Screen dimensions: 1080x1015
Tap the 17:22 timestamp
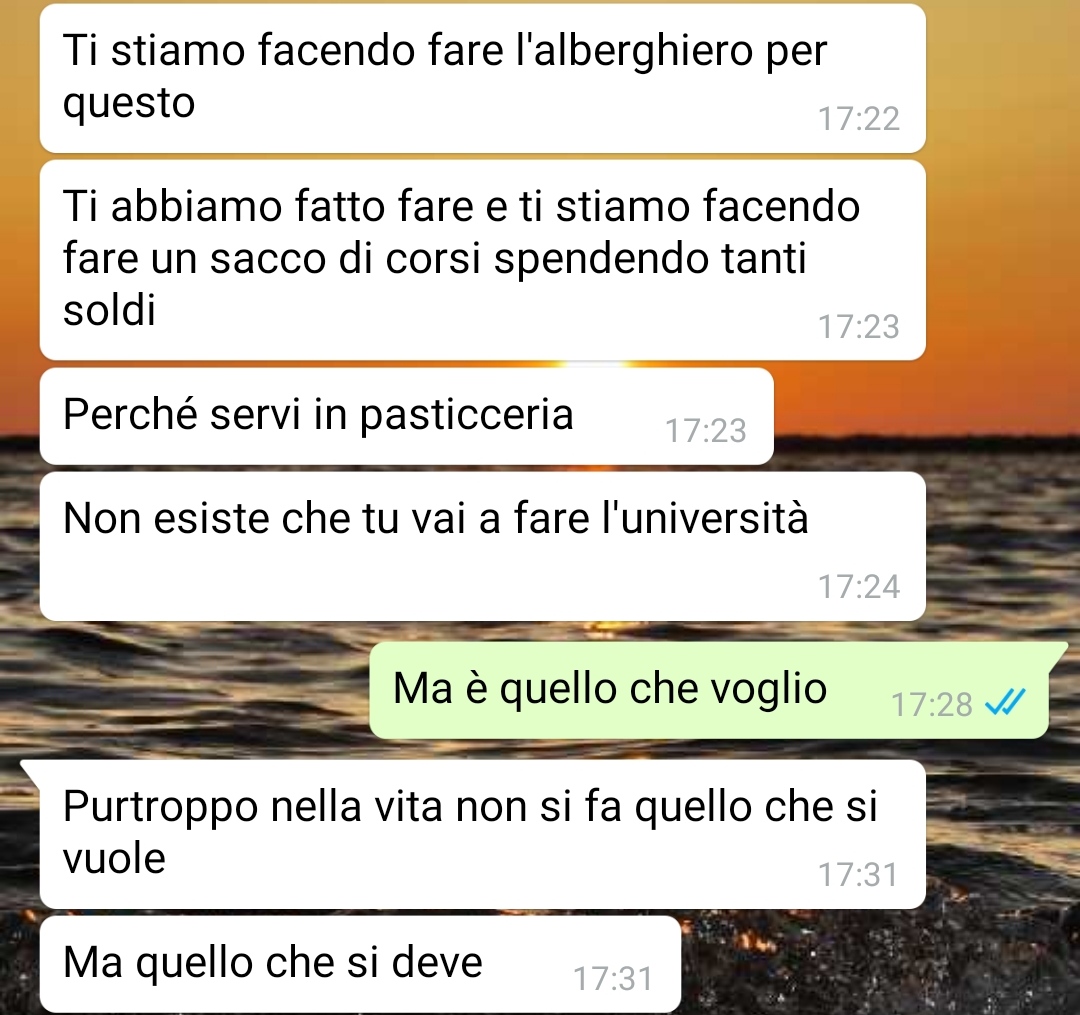click(x=858, y=119)
